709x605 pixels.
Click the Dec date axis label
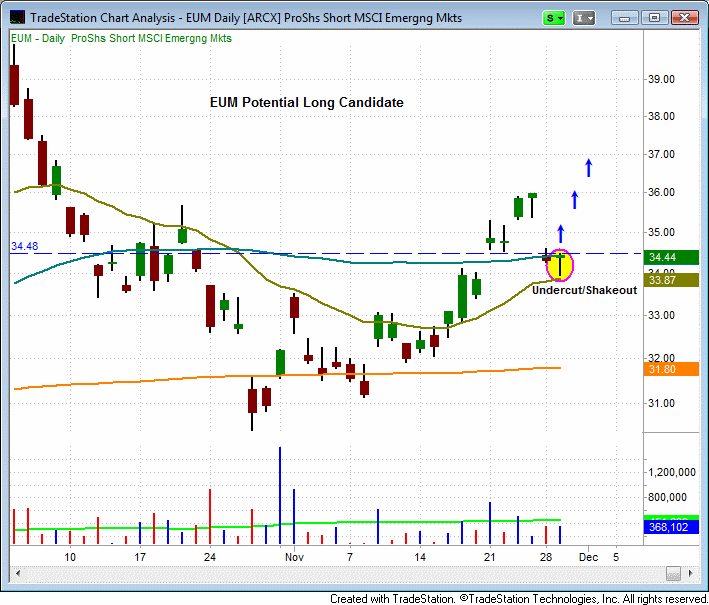coord(588,557)
